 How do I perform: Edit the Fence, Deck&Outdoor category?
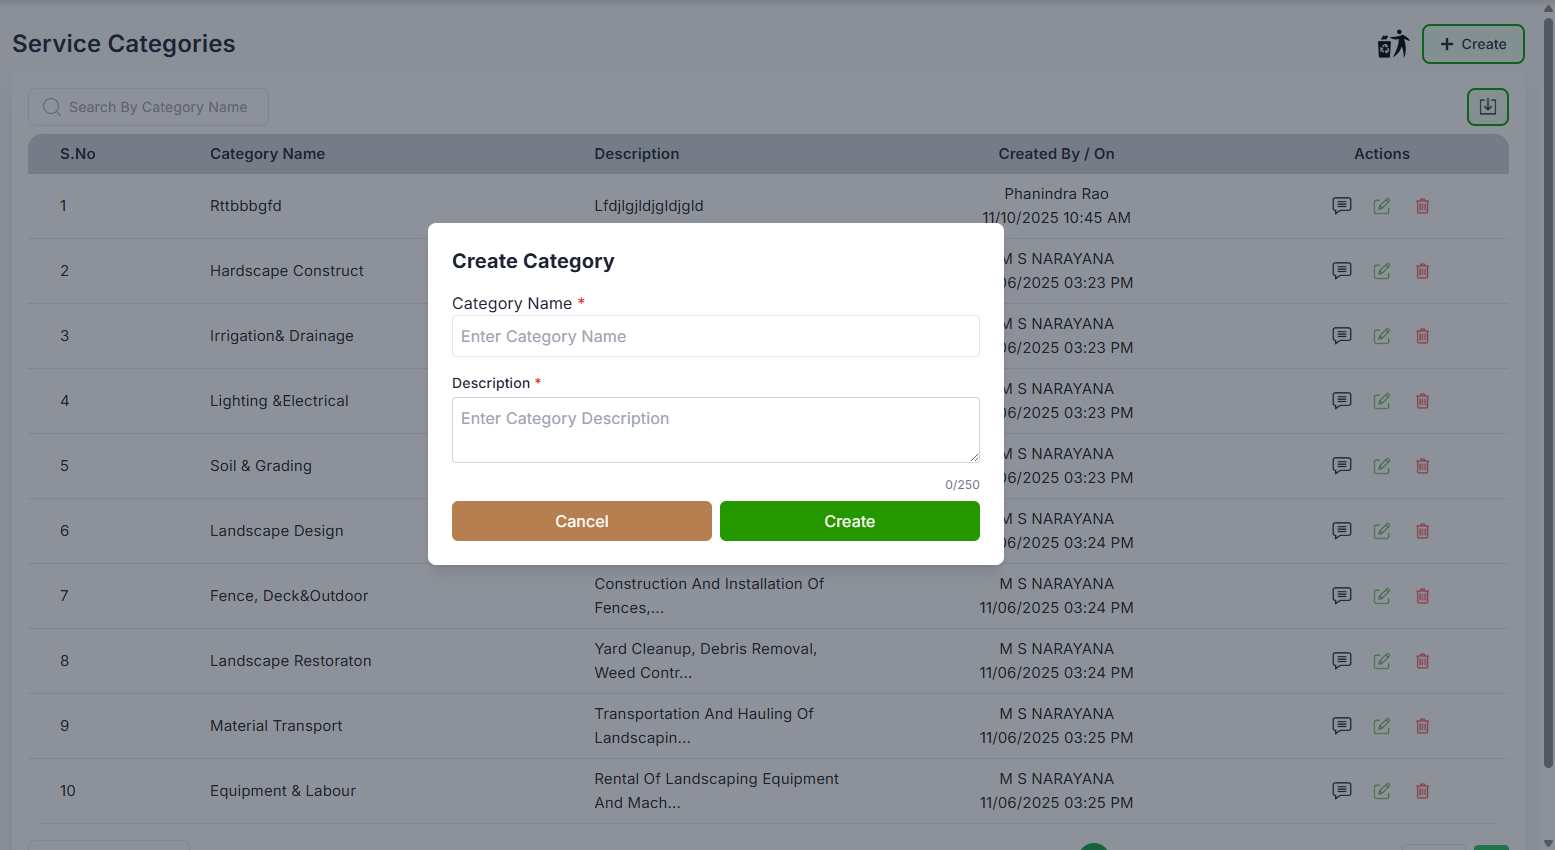(1382, 596)
